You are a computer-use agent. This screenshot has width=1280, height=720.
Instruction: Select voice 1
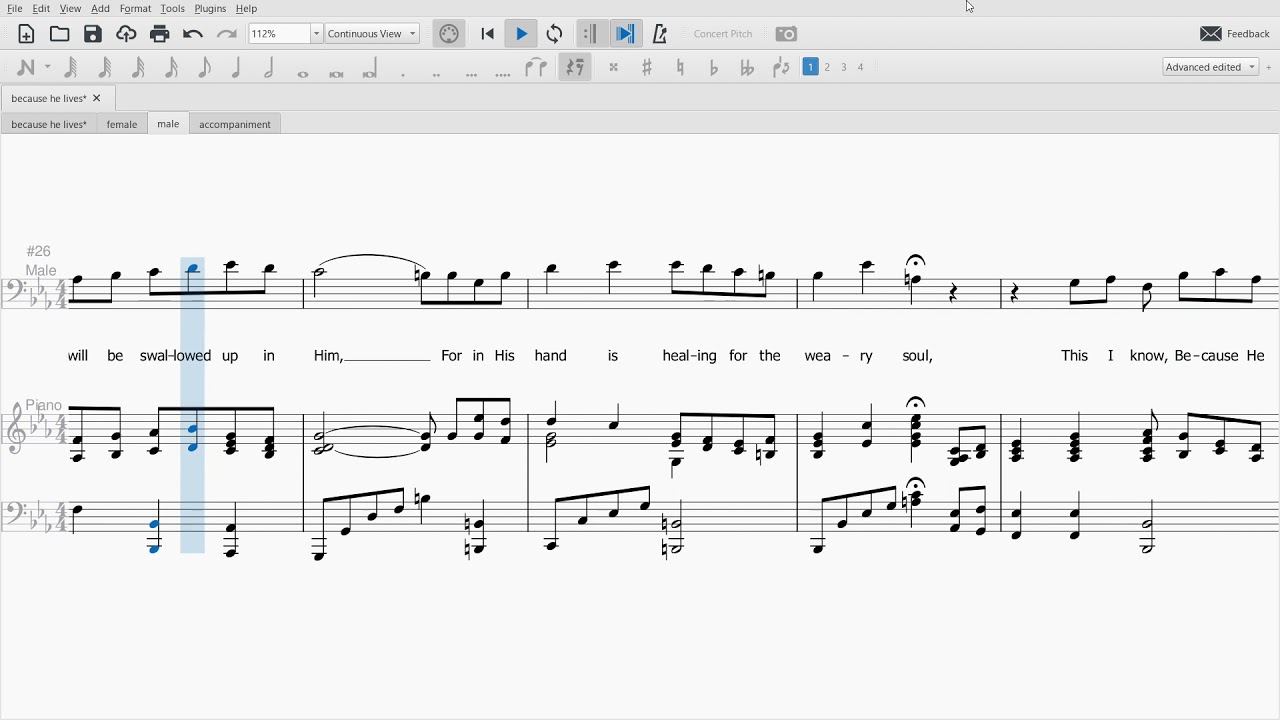(x=811, y=67)
